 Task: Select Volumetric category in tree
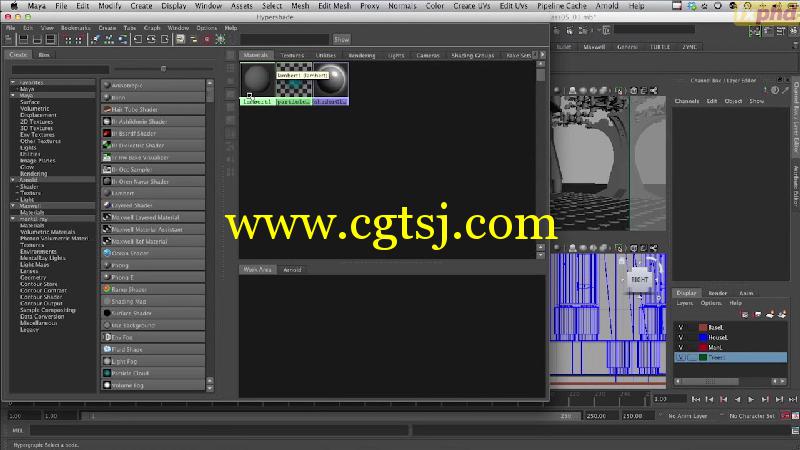pyautogui.click(x=35, y=109)
